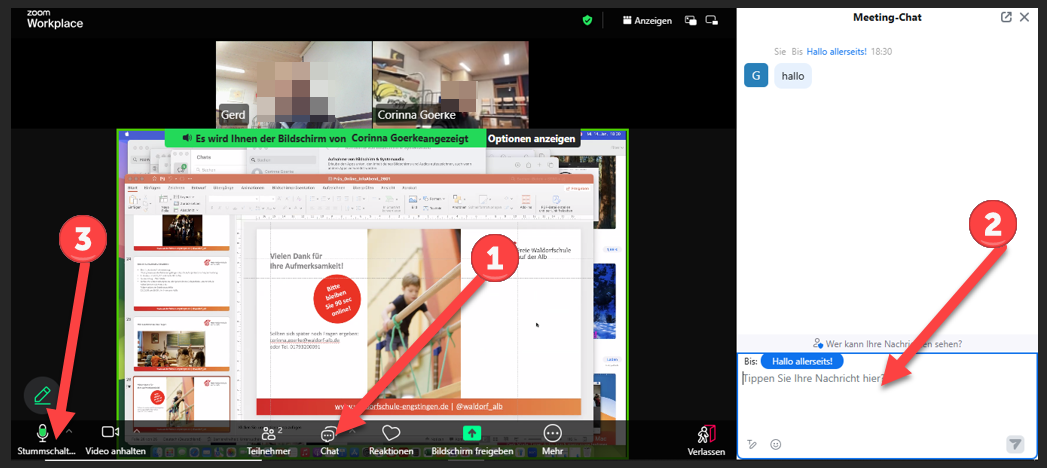The height and width of the screenshot is (468, 1047).
Task: Mute the microphone with Stummschalten
Action: (42, 434)
